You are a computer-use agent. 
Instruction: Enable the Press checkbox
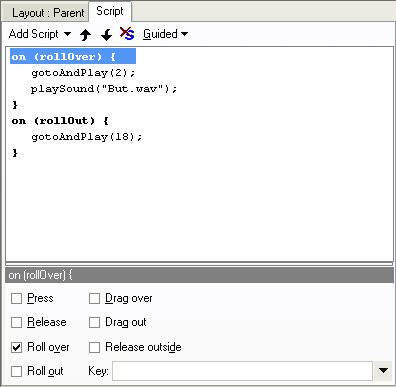16,298
